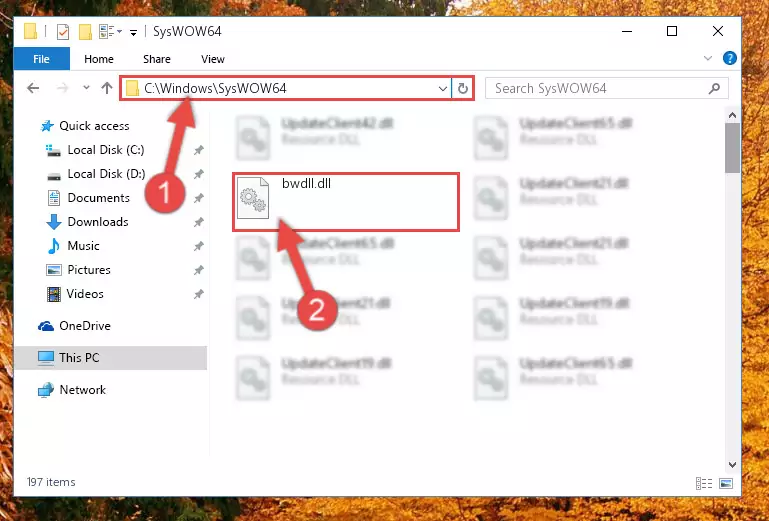
Task: Click the vertical scrollbar thumb
Action: click(732, 148)
